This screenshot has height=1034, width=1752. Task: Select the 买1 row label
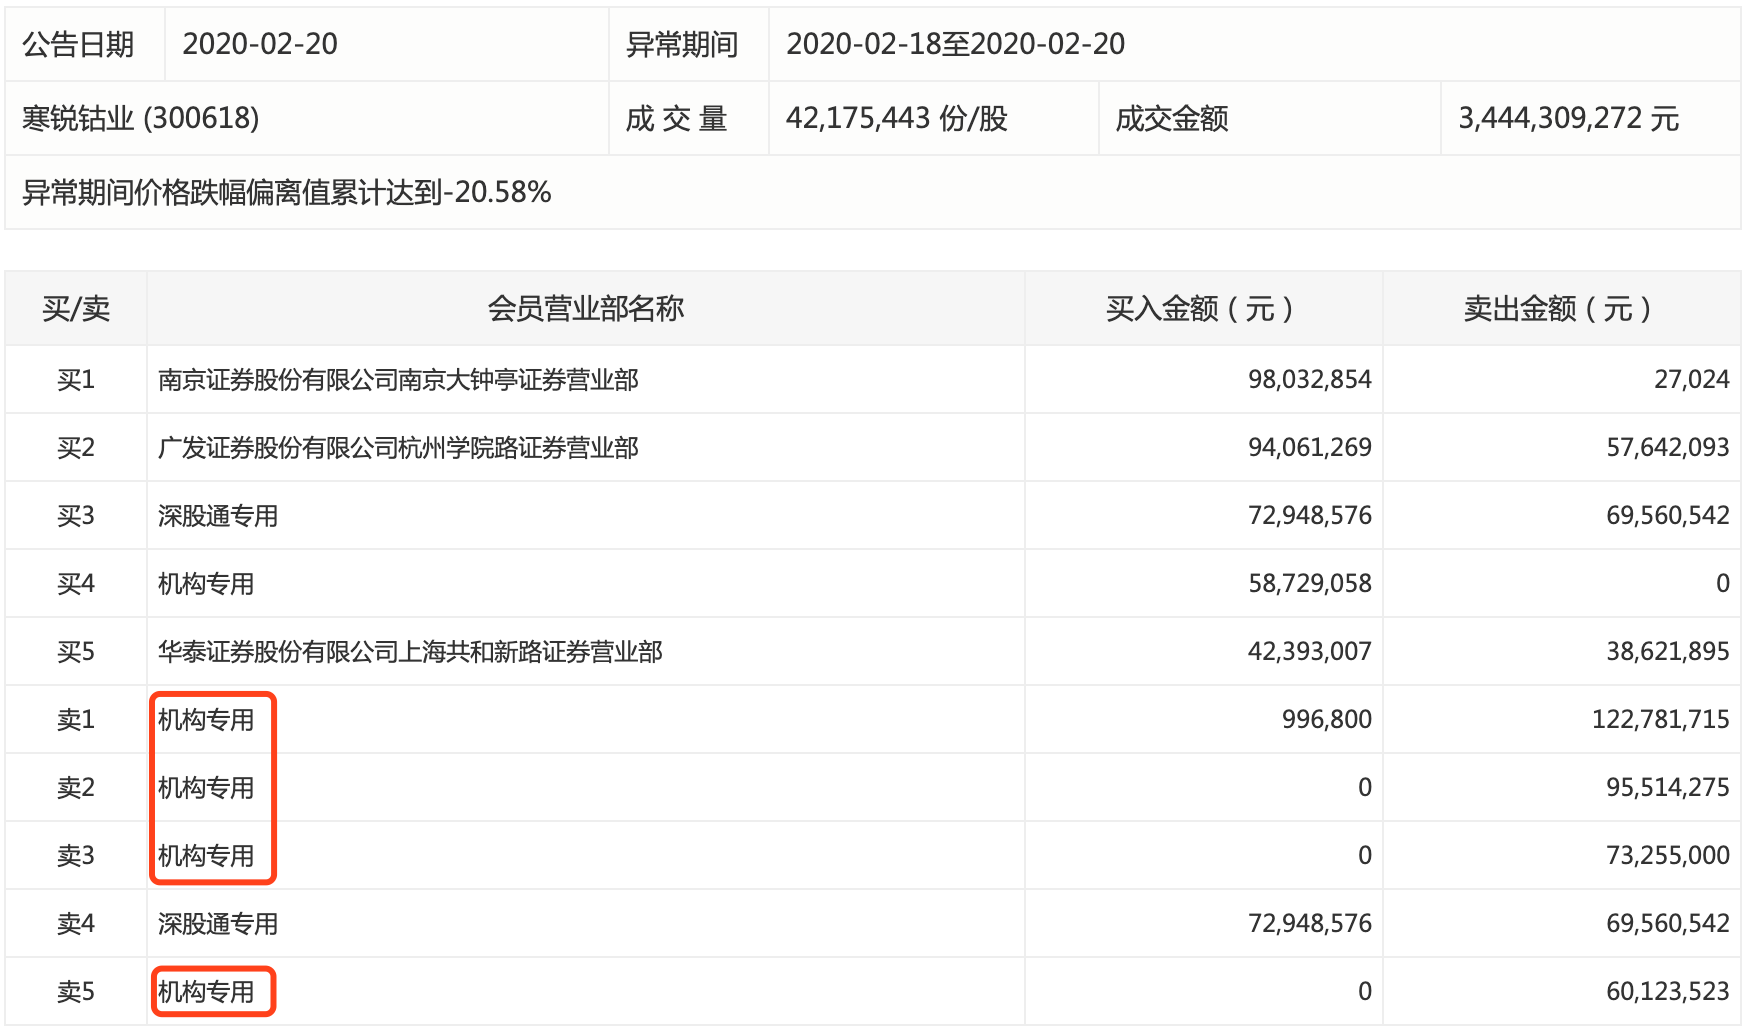click(x=76, y=379)
